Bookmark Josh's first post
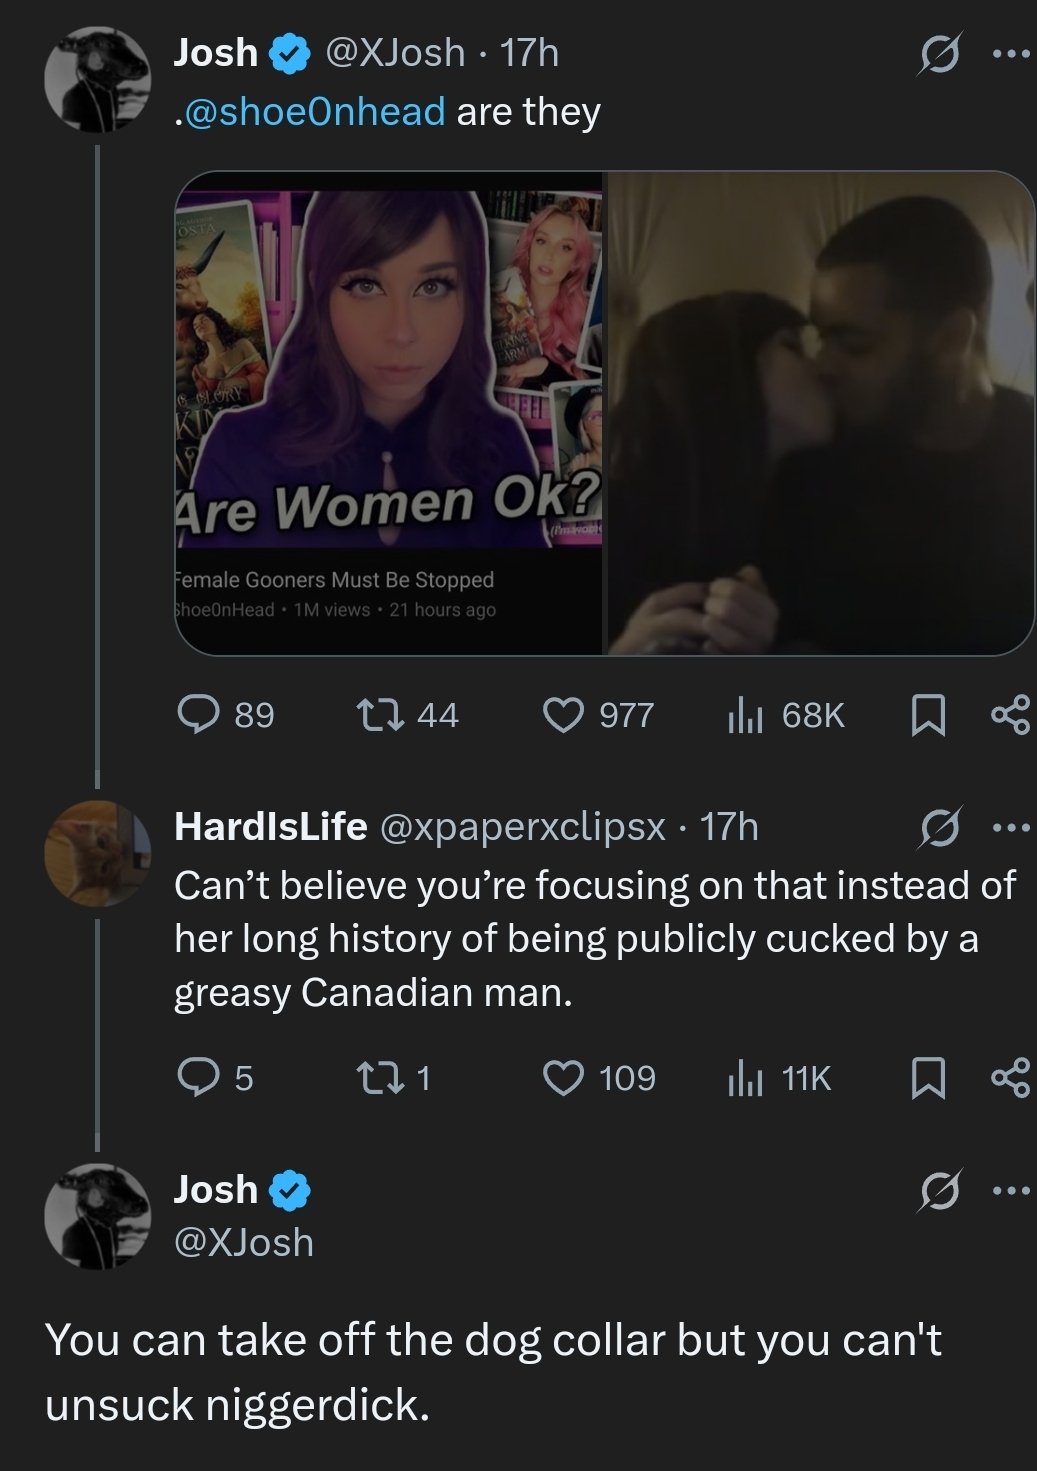The image size is (1037, 1471). (929, 715)
